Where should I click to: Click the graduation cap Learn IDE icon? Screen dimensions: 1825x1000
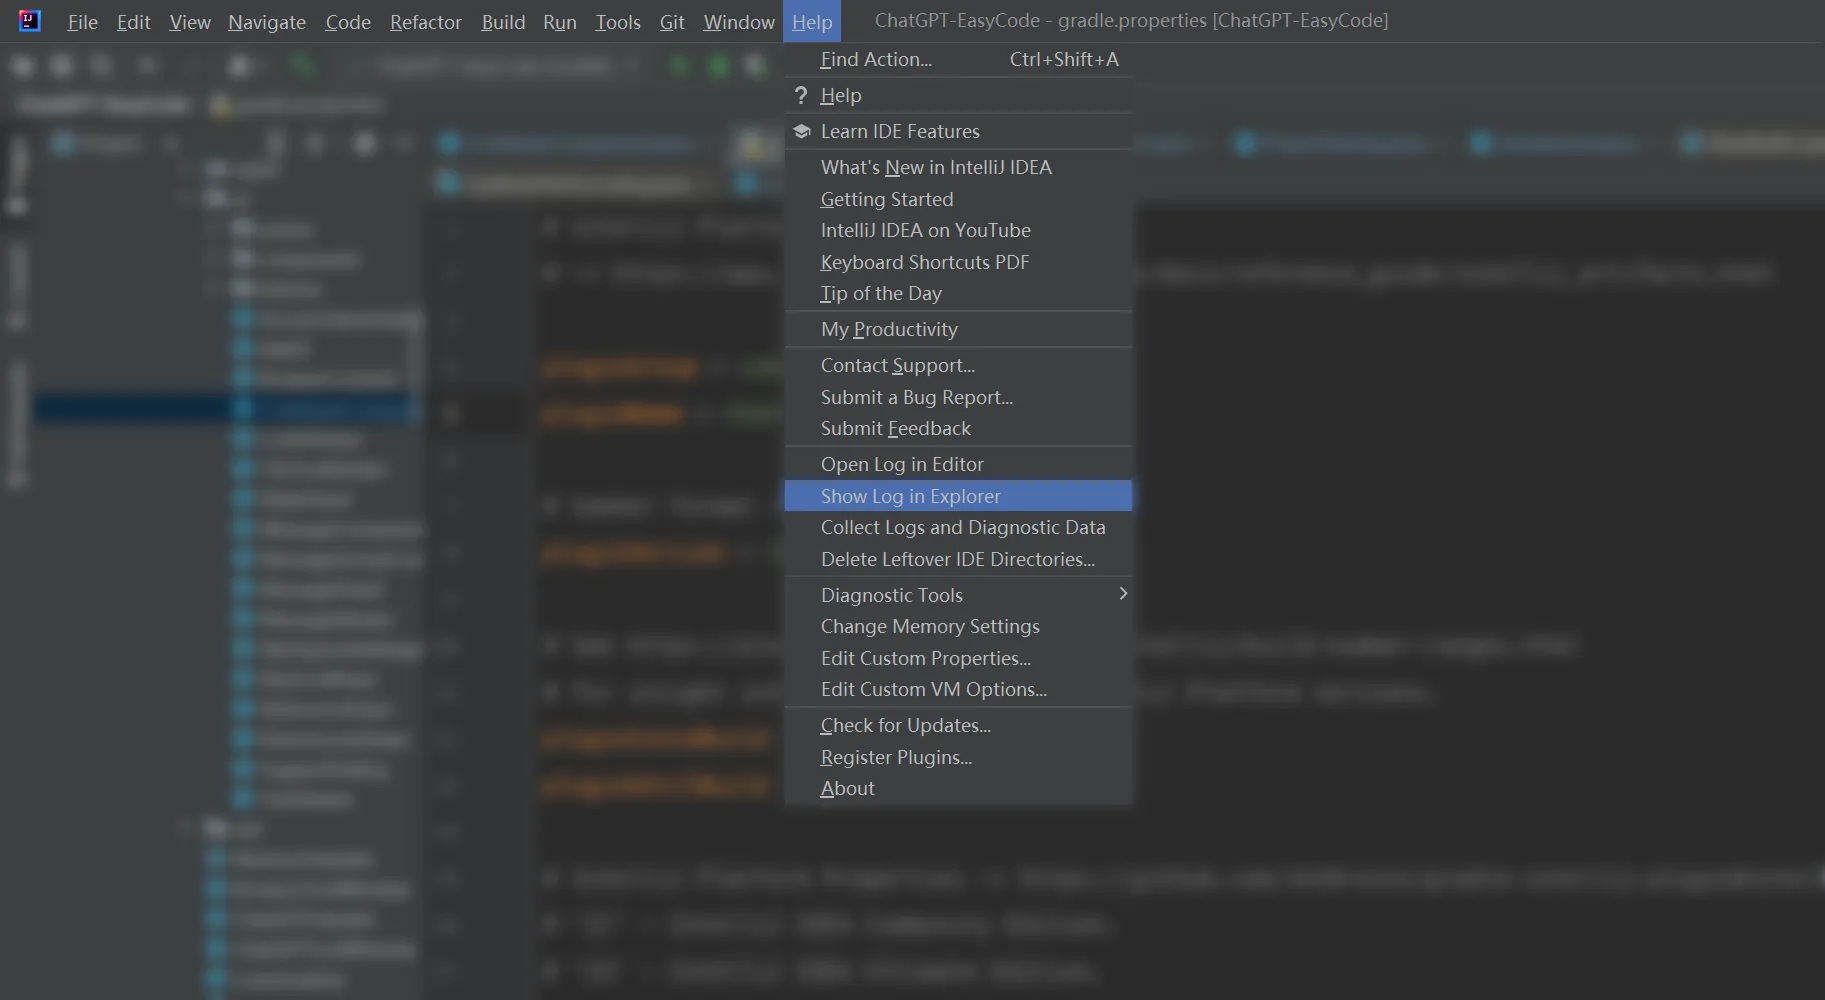click(x=801, y=131)
